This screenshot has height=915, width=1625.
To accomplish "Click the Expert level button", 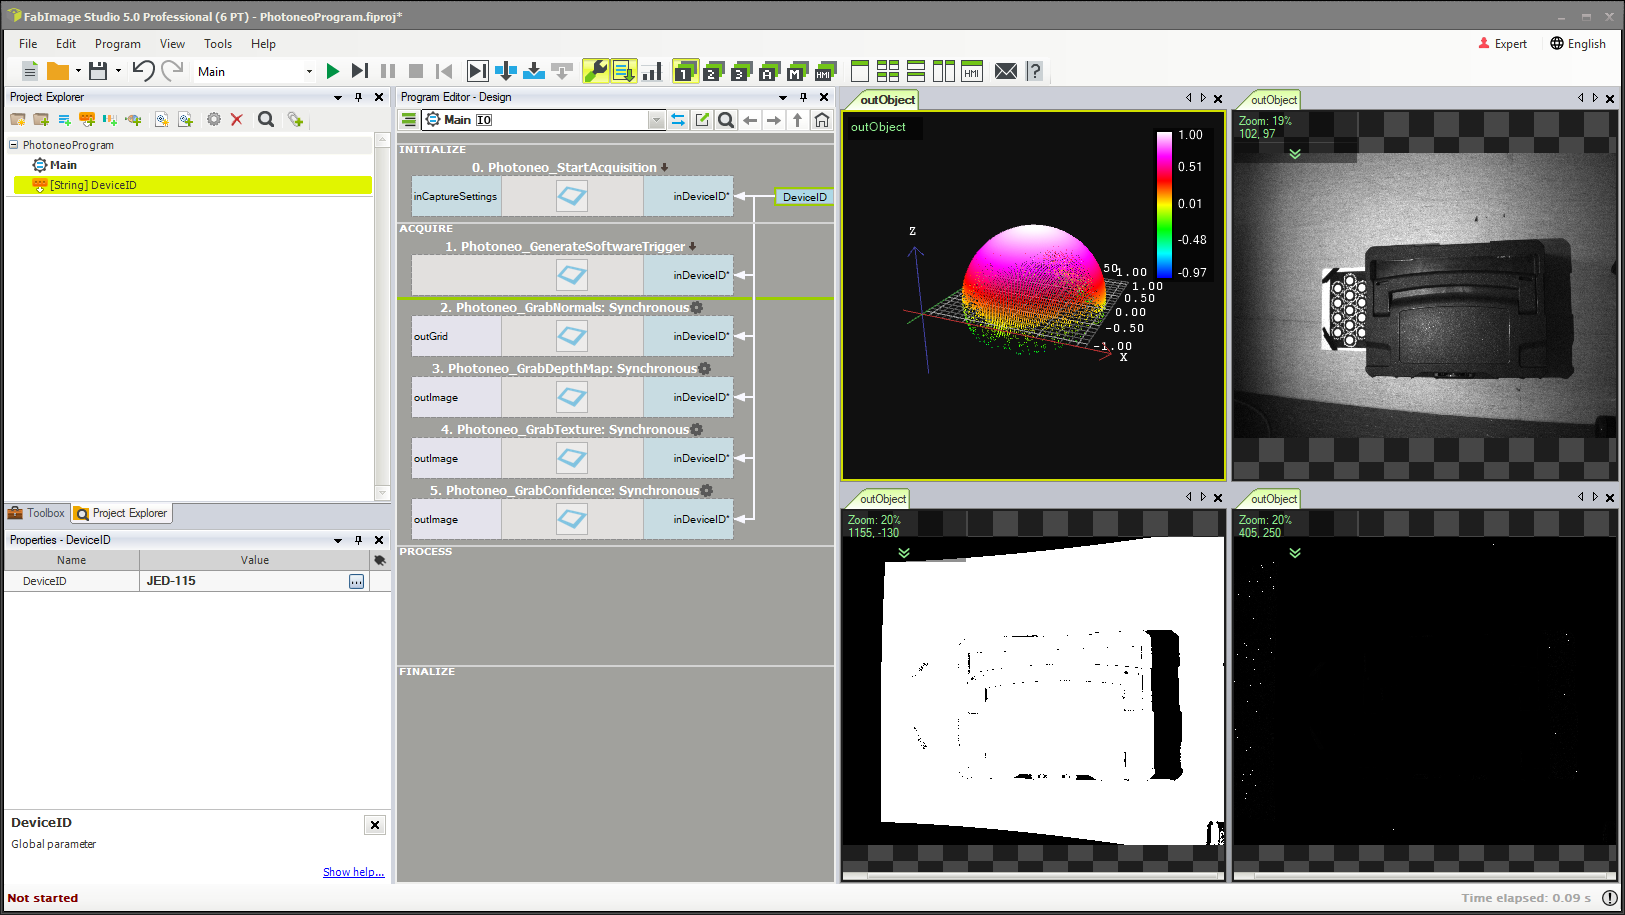I will (1502, 44).
